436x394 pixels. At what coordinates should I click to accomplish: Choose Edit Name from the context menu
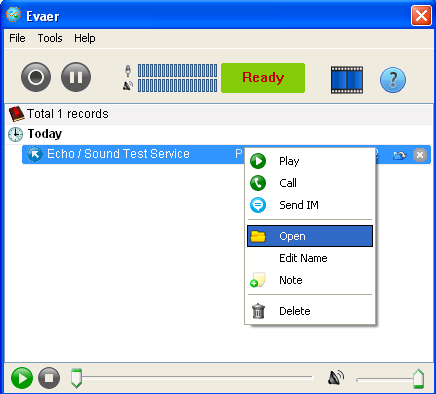310,258
